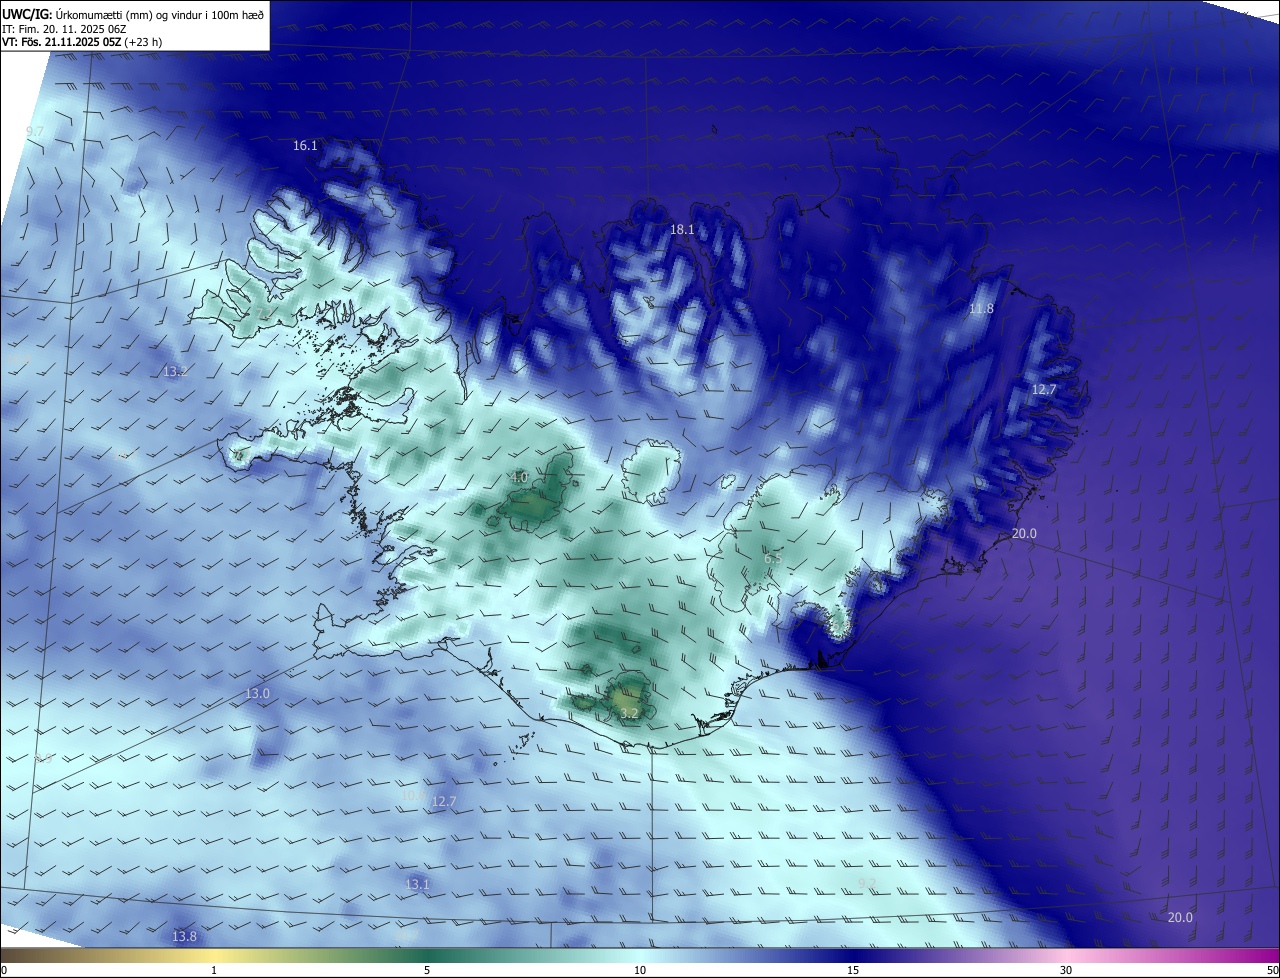This screenshot has height=978, width=1280.
Task: Click the 10.6 value label on the map
Action: tap(414, 797)
